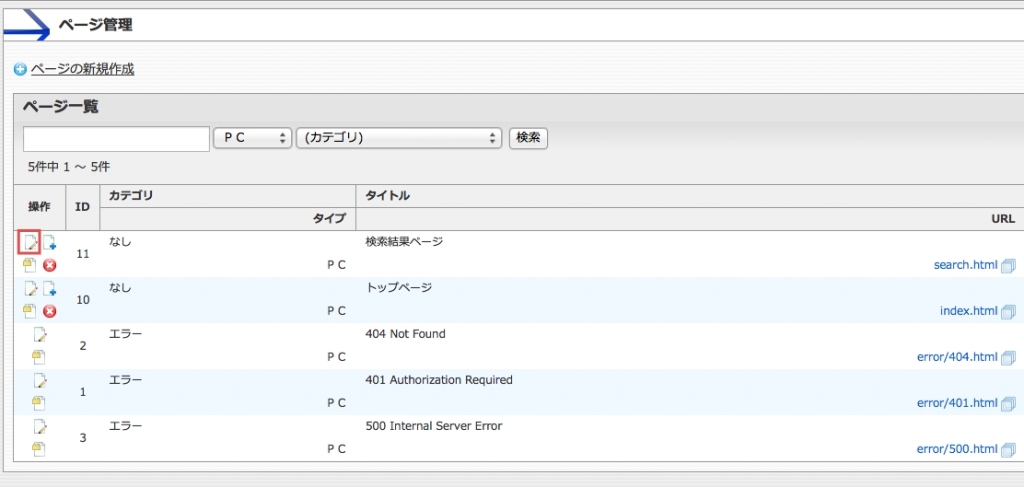Click the blue plus icon for new page
The height and width of the screenshot is (487, 1024).
(x=20, y=69)
